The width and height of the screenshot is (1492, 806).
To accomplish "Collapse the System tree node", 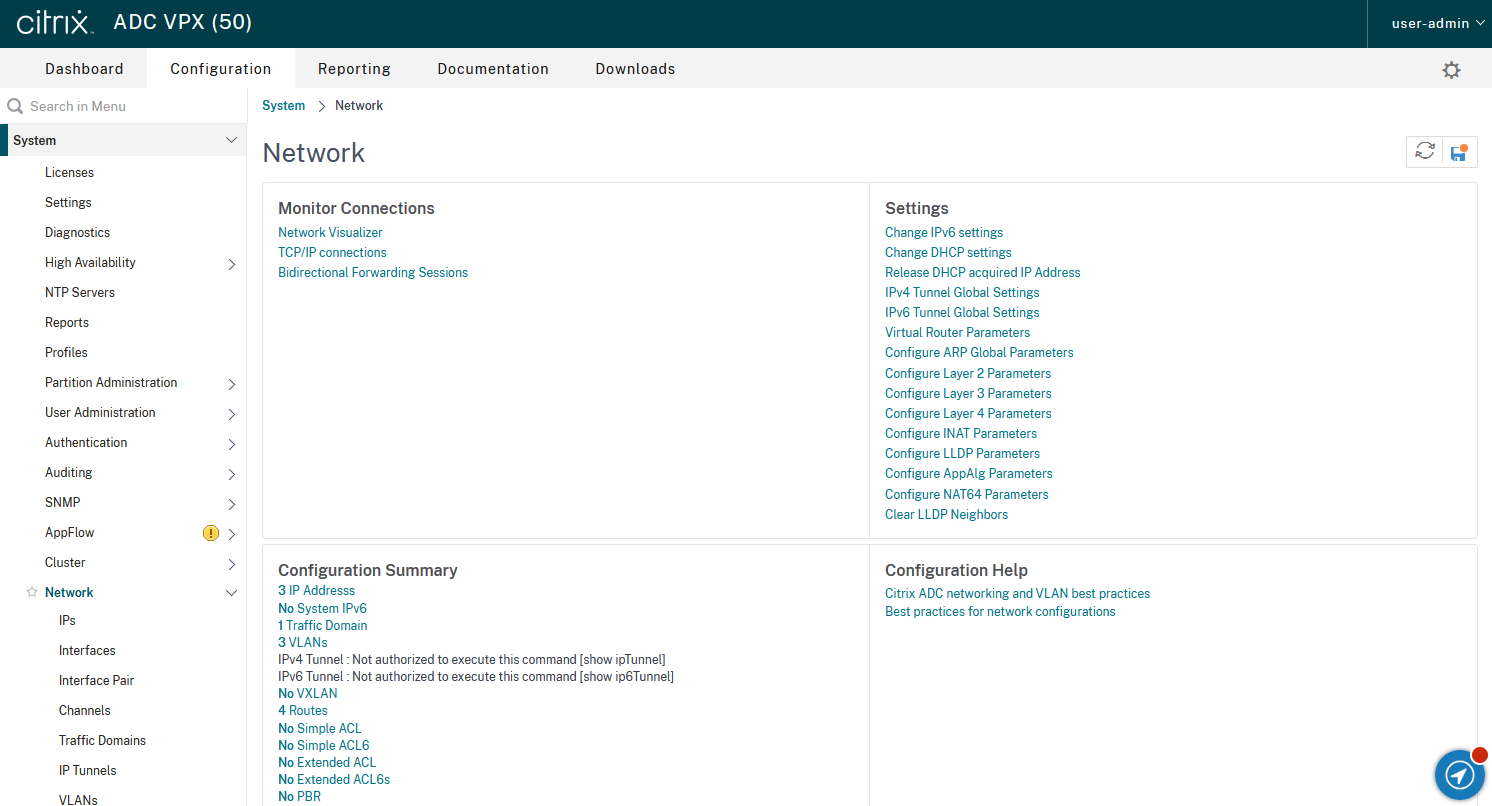I will point(231,141).
